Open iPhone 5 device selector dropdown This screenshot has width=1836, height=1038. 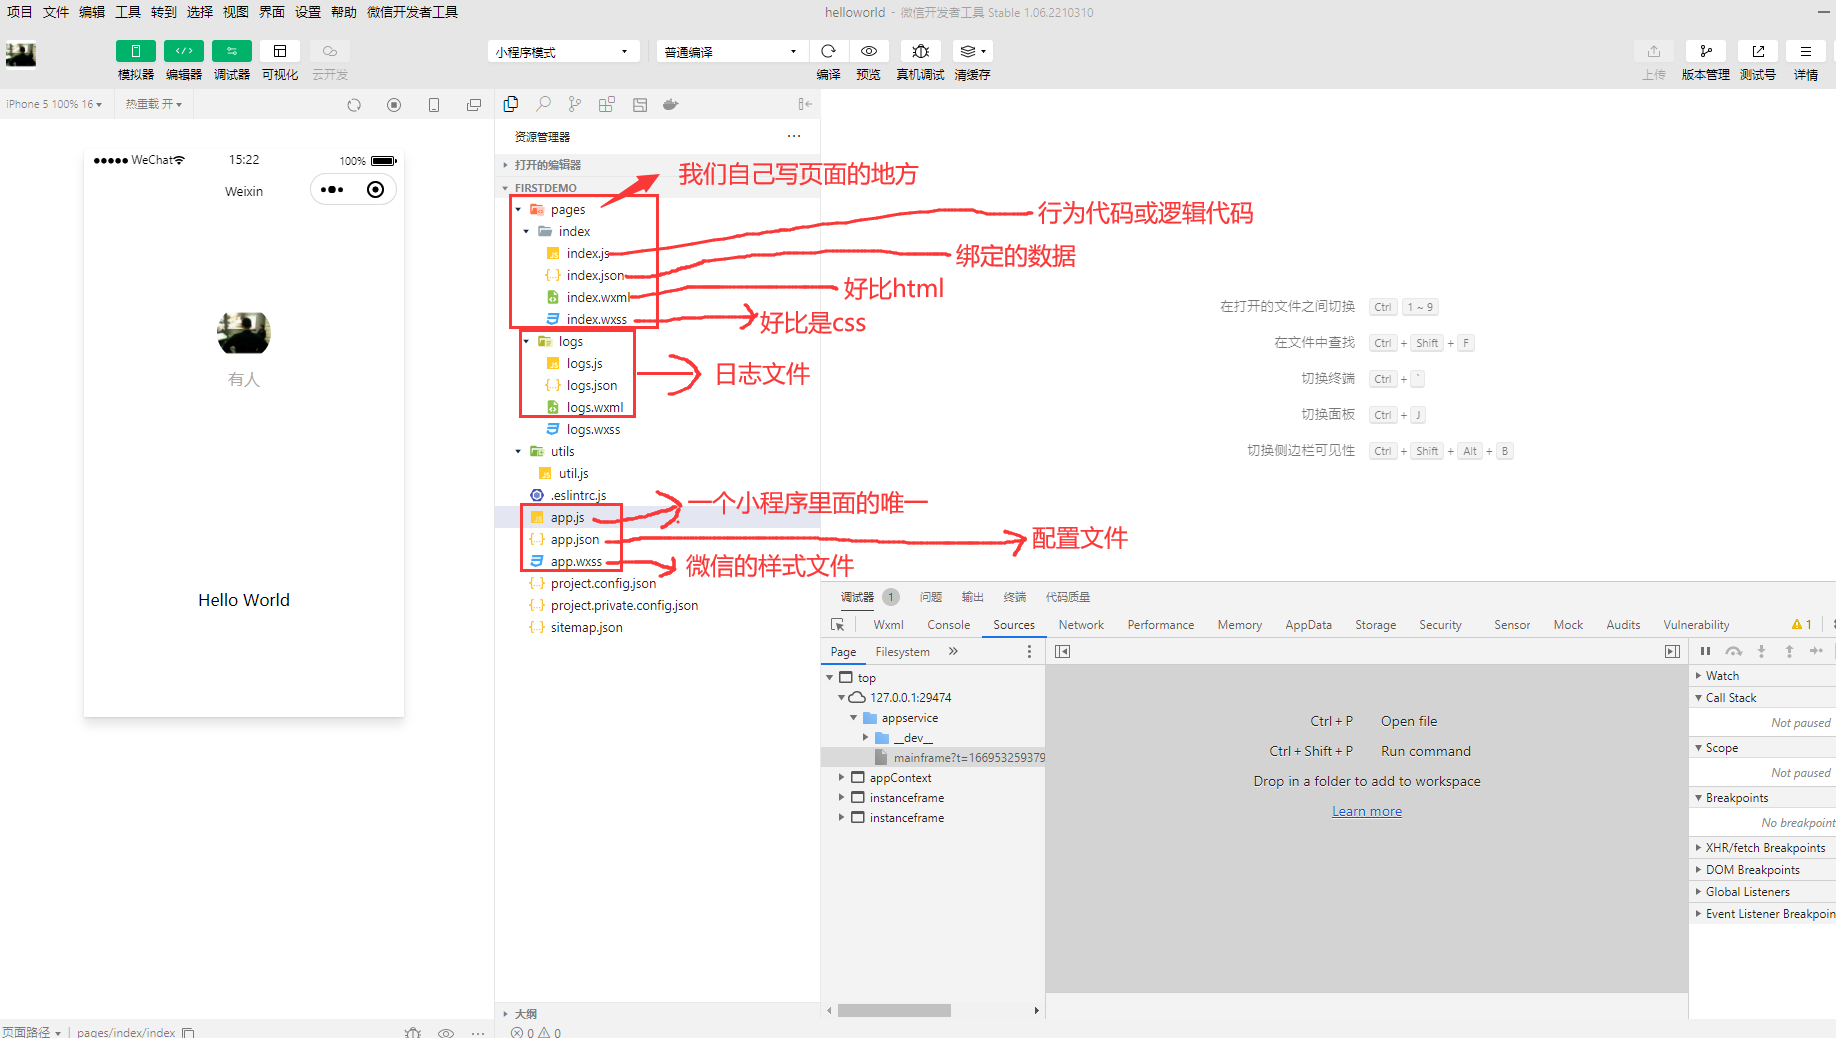[54, 104]
